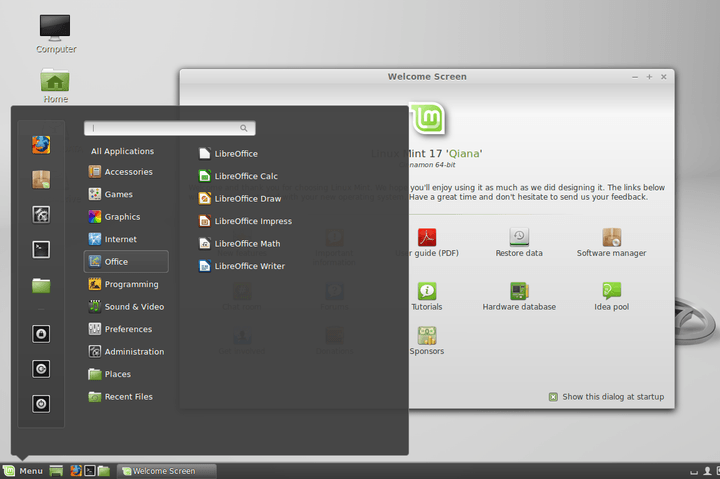Open Software manager in Welcome Screen
Image resolution: width=720 pixels, height=479 pixels.
click(x=611, y=243)
